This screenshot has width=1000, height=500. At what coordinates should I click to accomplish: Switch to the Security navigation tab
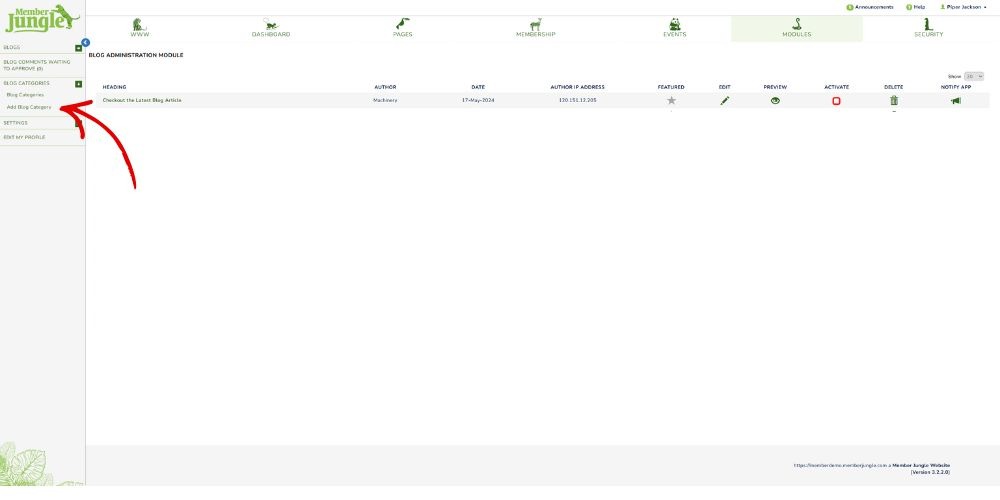927,28
